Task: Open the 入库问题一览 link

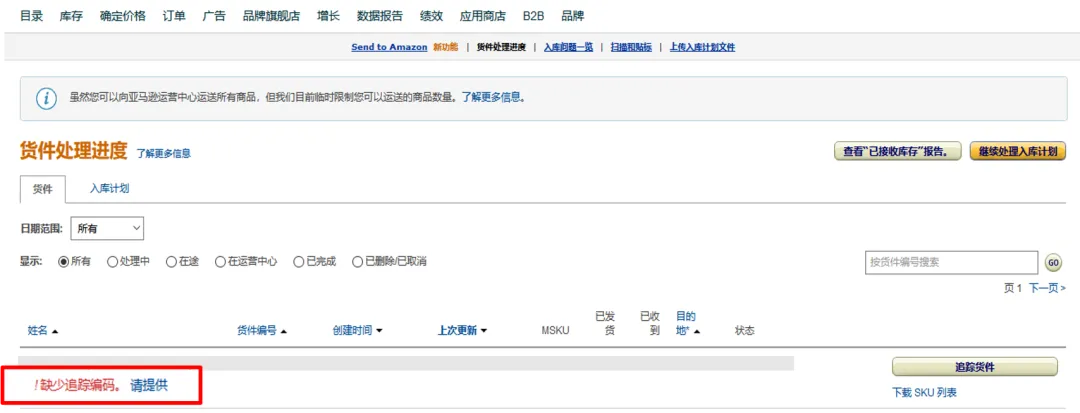Action: pyautogui.click(x=568, y=47)
